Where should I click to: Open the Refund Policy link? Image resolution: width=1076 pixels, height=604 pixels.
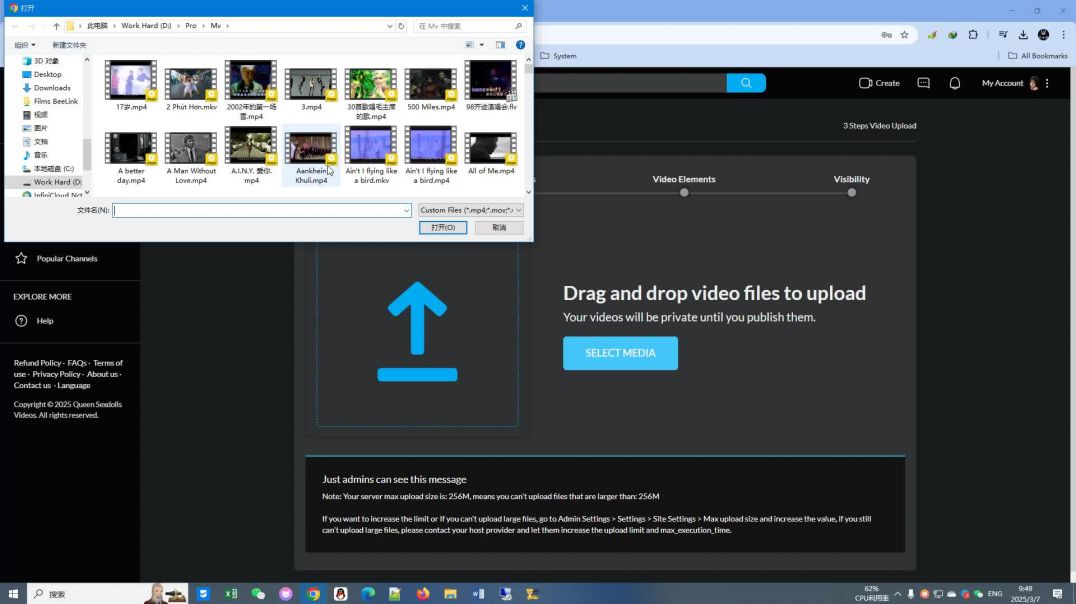point(37,362)
